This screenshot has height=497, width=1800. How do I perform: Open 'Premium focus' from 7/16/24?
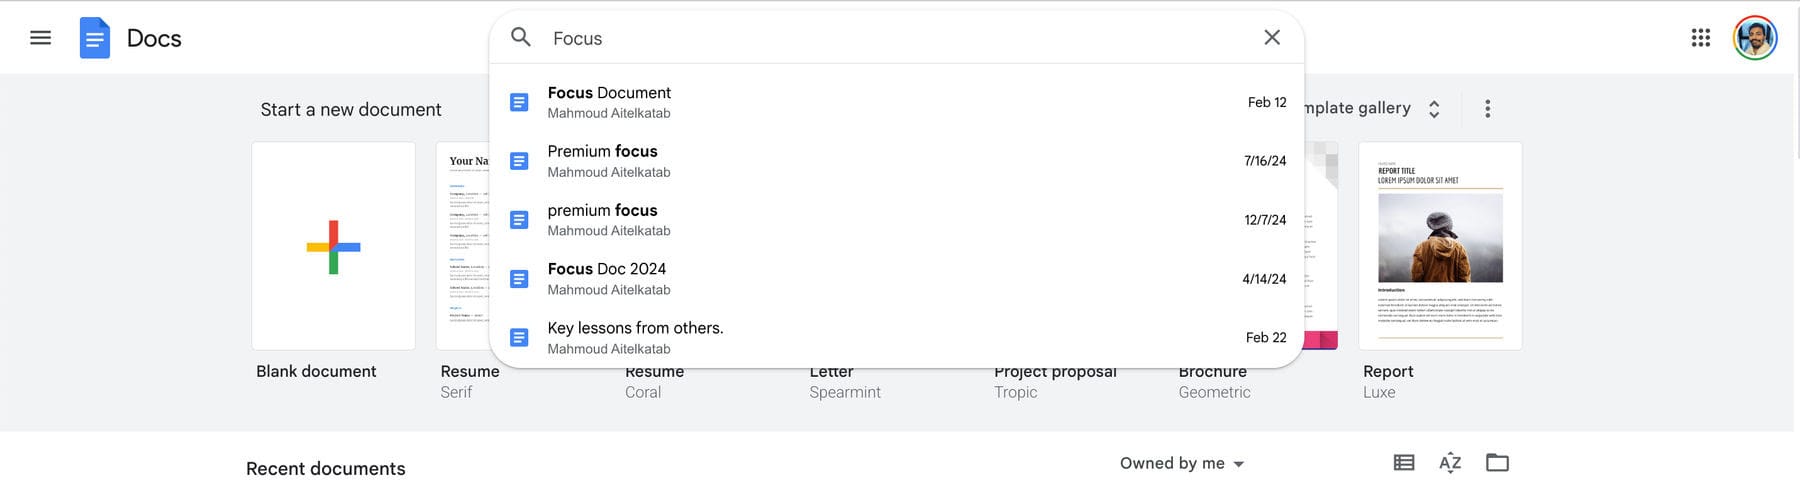(897, 161)
